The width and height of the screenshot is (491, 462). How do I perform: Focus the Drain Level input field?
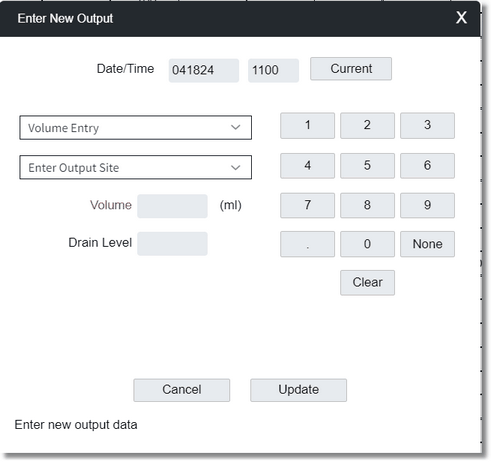point(172,244)
